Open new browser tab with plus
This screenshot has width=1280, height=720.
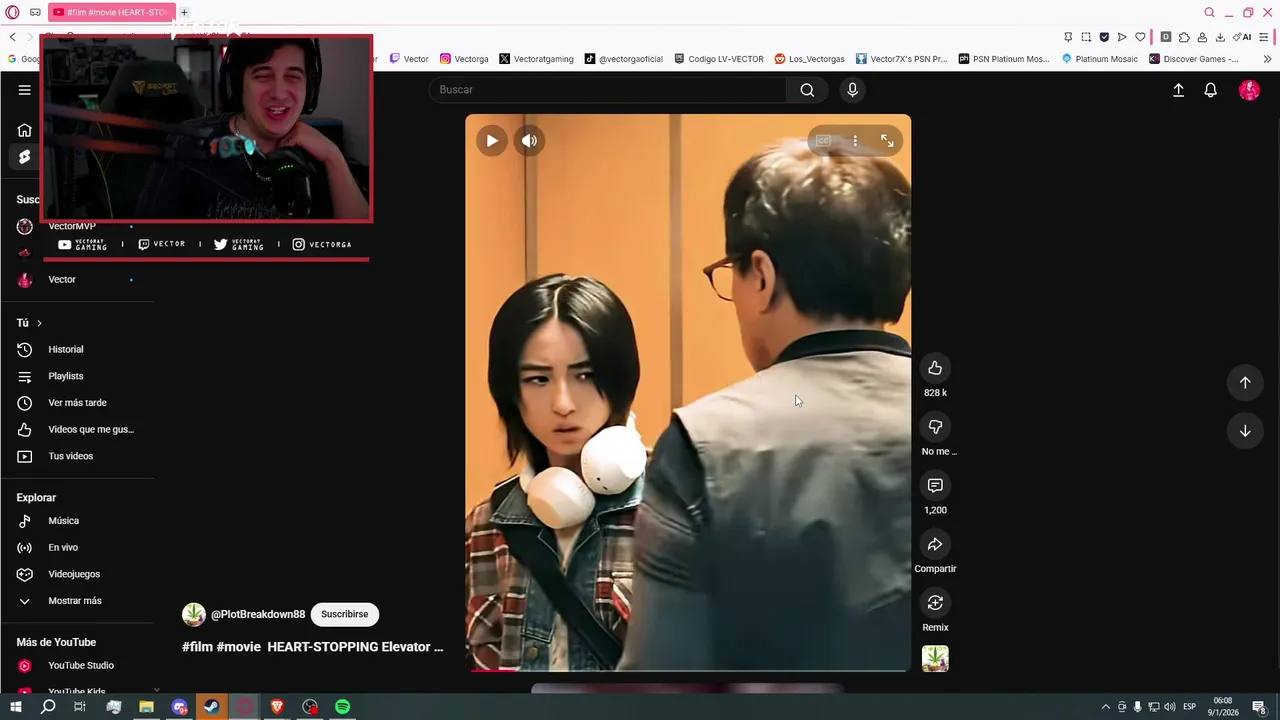pyautogui.click(x=184, y=12)
